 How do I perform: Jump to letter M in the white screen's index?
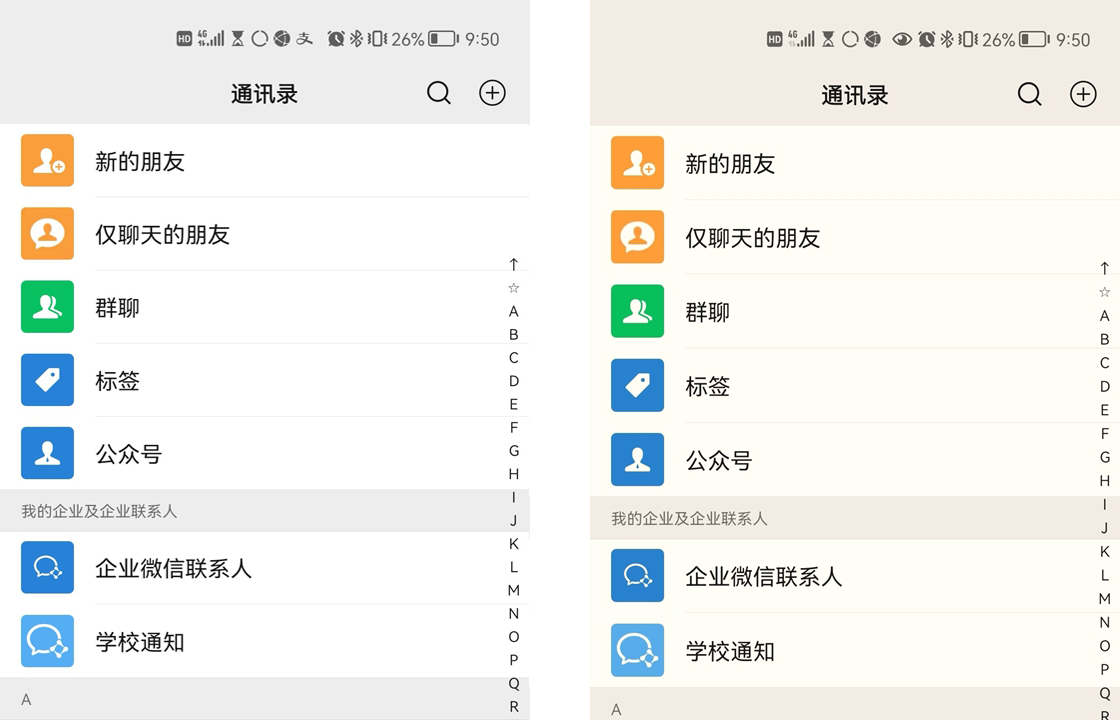[514, 590]
